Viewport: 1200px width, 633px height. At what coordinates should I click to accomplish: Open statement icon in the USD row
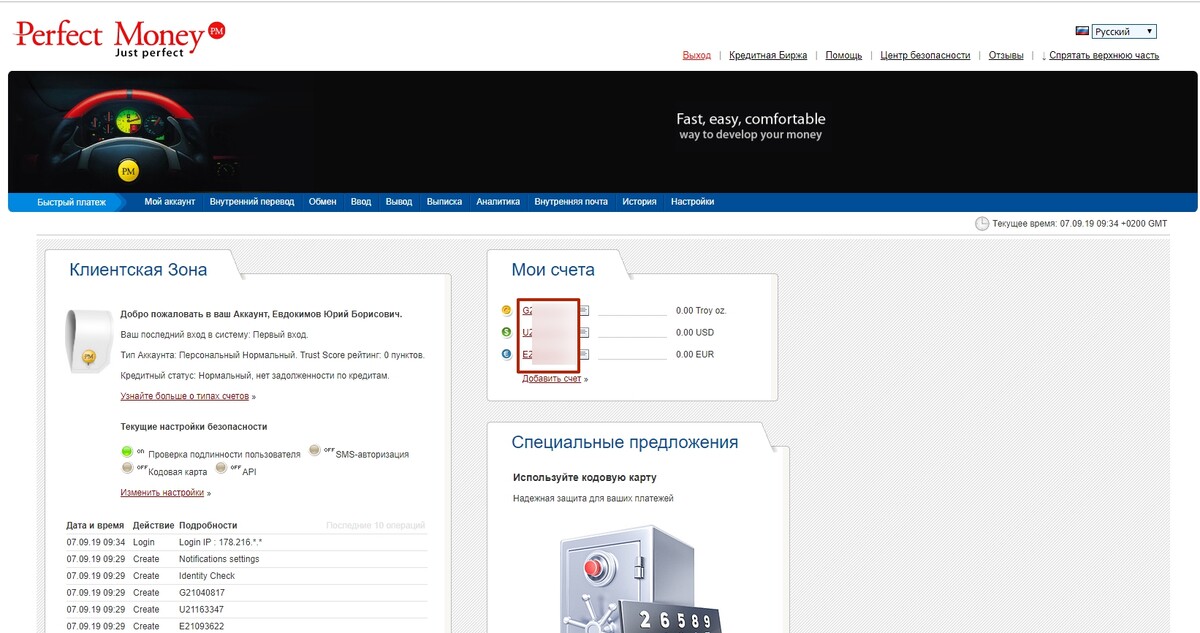(x=584, y=332)
